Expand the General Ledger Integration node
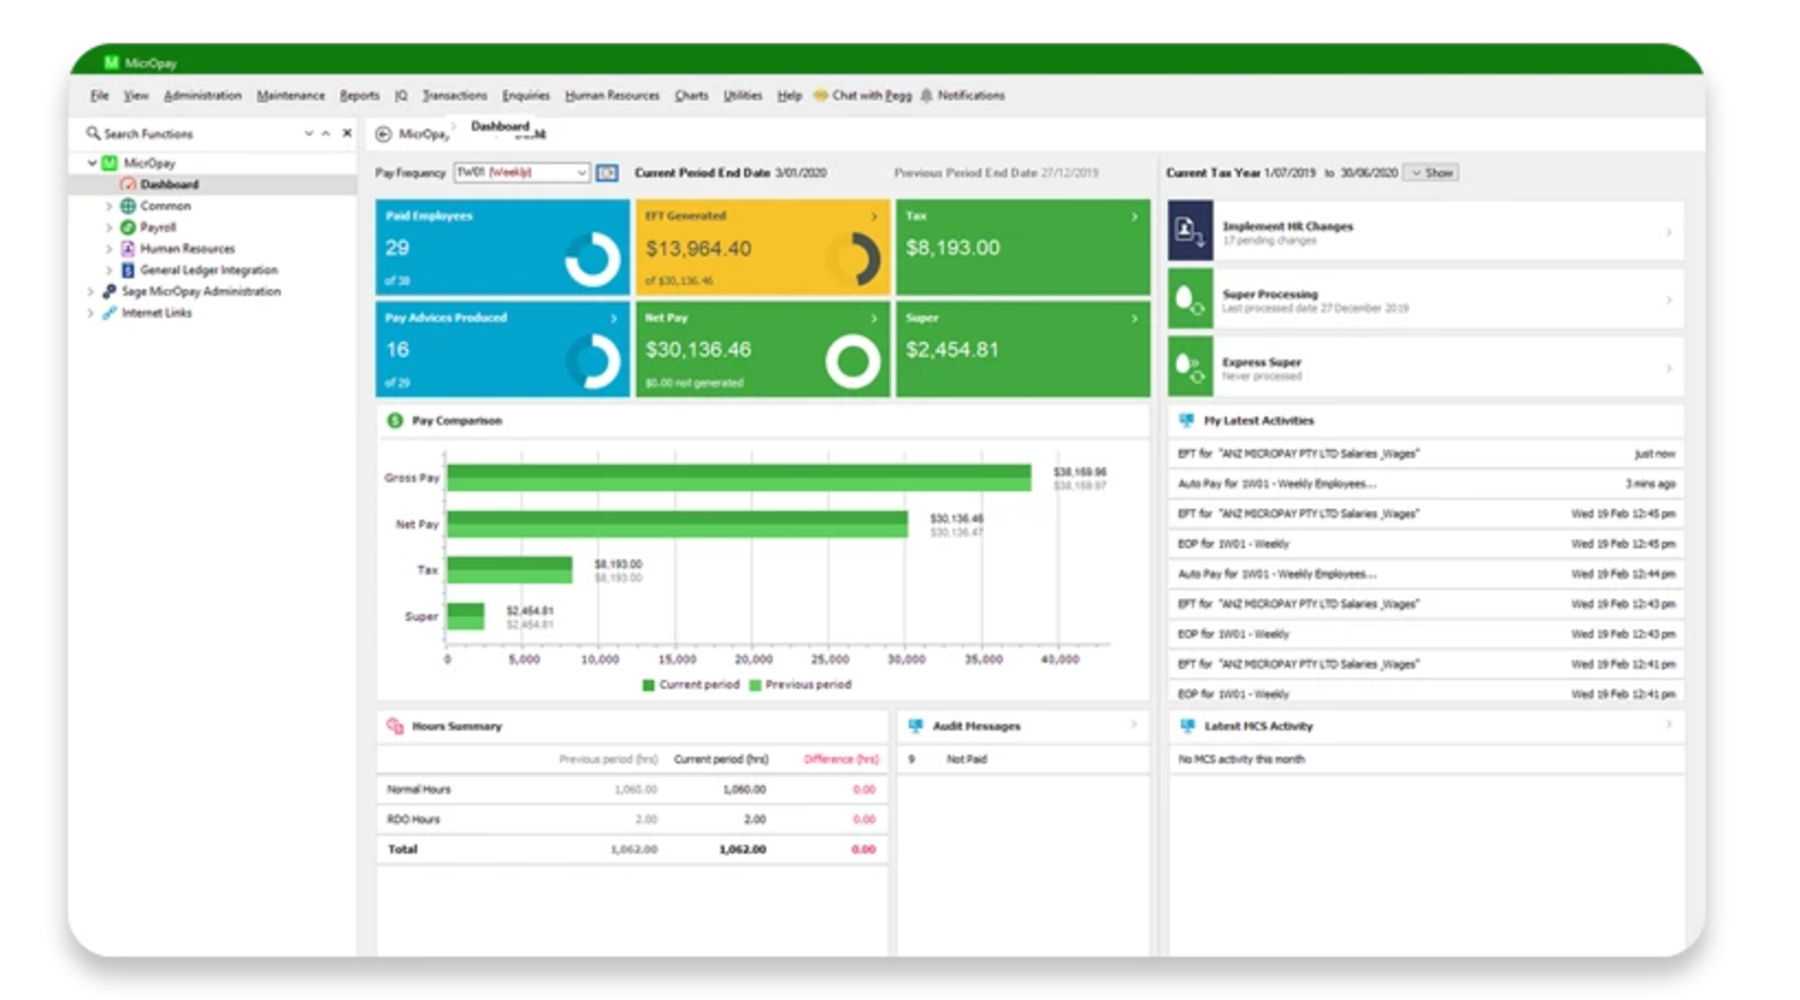This screenshot has height=1000, width=1800. [x=109, y=270]
